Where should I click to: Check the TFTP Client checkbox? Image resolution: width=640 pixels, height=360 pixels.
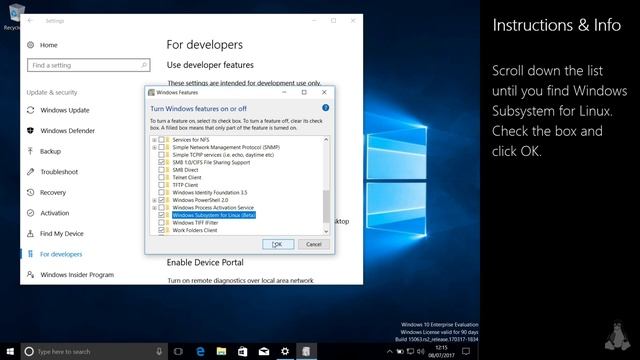(x=162, y=185)
